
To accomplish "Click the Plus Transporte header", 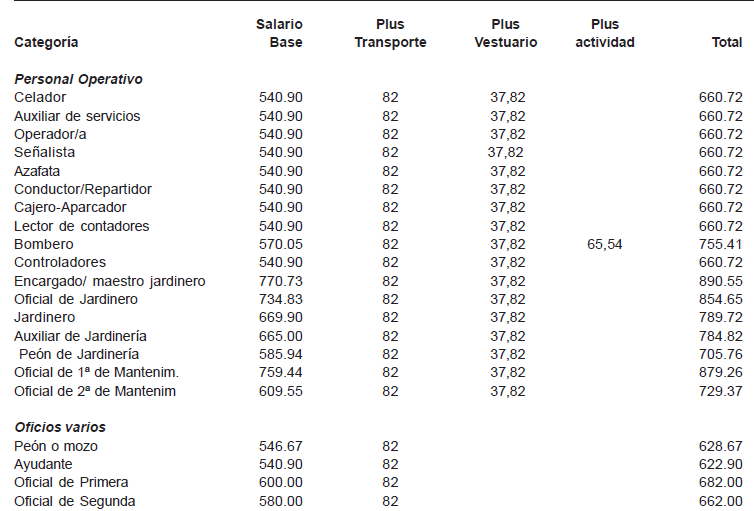I will [x=390, y=33].
